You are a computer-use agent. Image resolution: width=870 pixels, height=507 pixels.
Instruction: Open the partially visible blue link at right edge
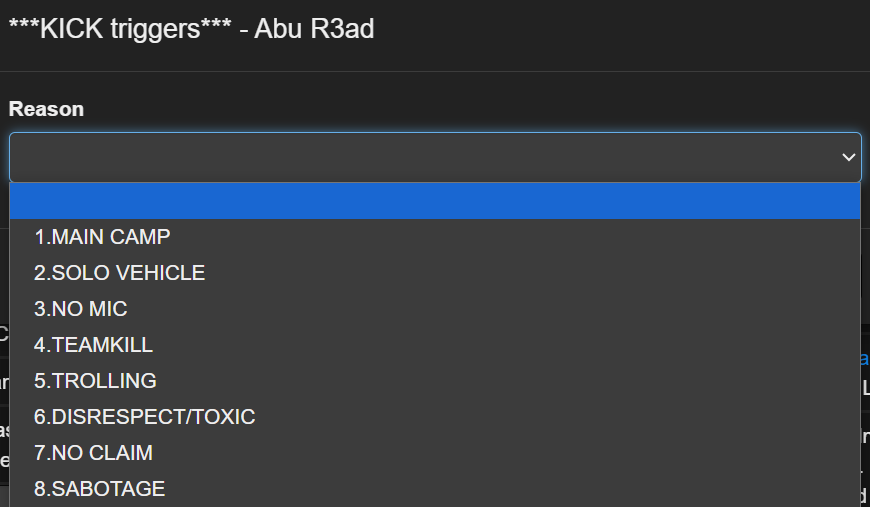pos(865,358)
